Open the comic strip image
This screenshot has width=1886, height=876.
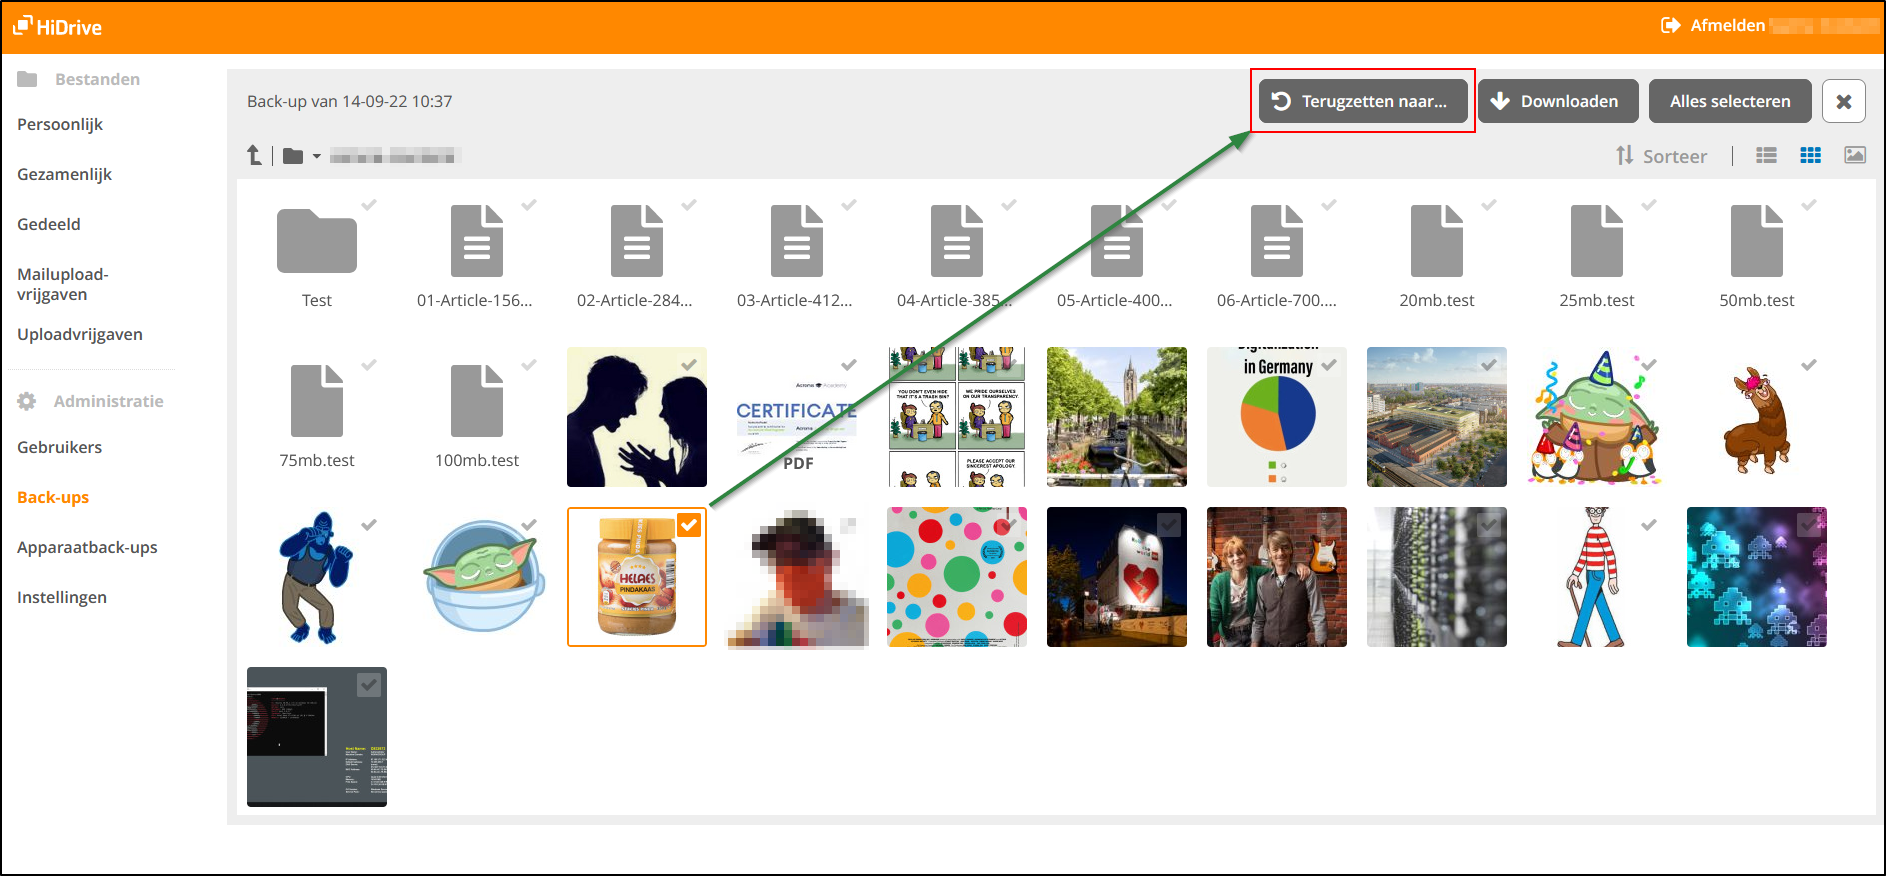tap(957, 417)
